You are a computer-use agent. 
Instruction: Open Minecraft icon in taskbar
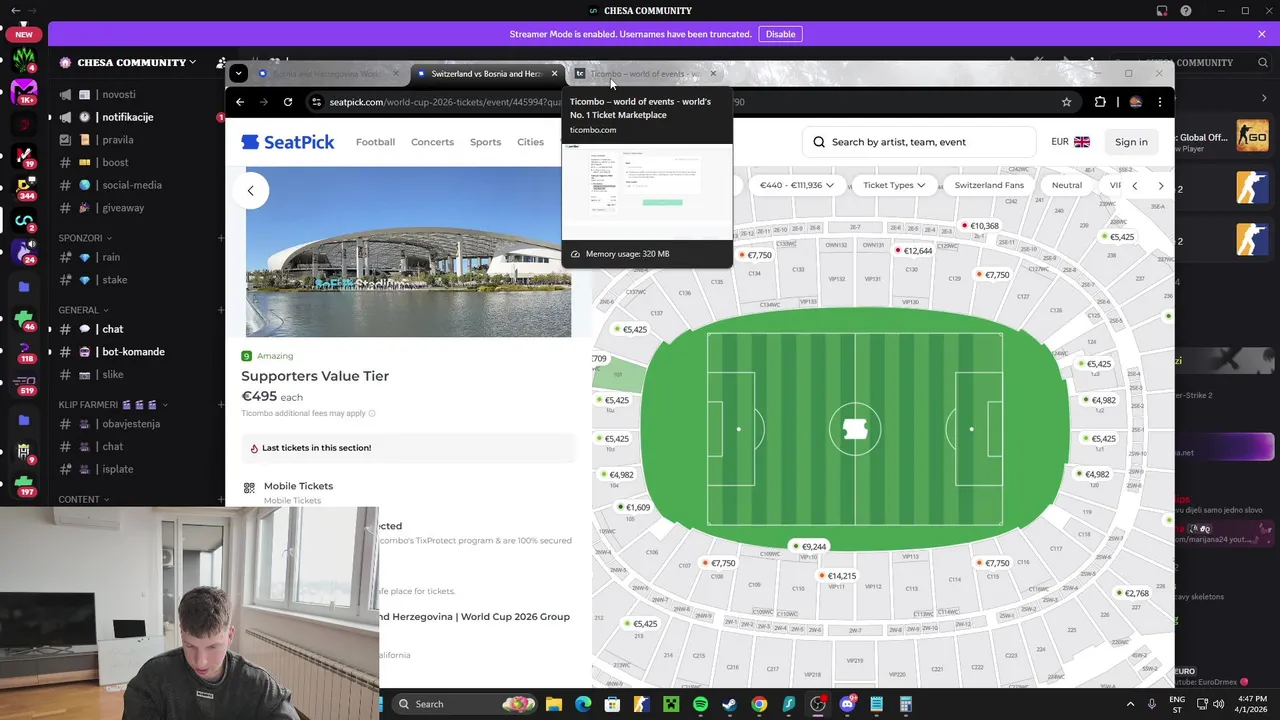click(671, 704)
